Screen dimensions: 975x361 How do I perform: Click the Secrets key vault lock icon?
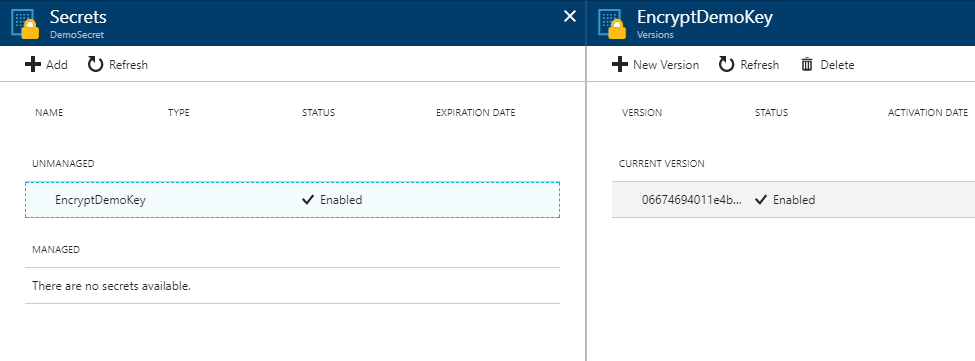(25, 23)
